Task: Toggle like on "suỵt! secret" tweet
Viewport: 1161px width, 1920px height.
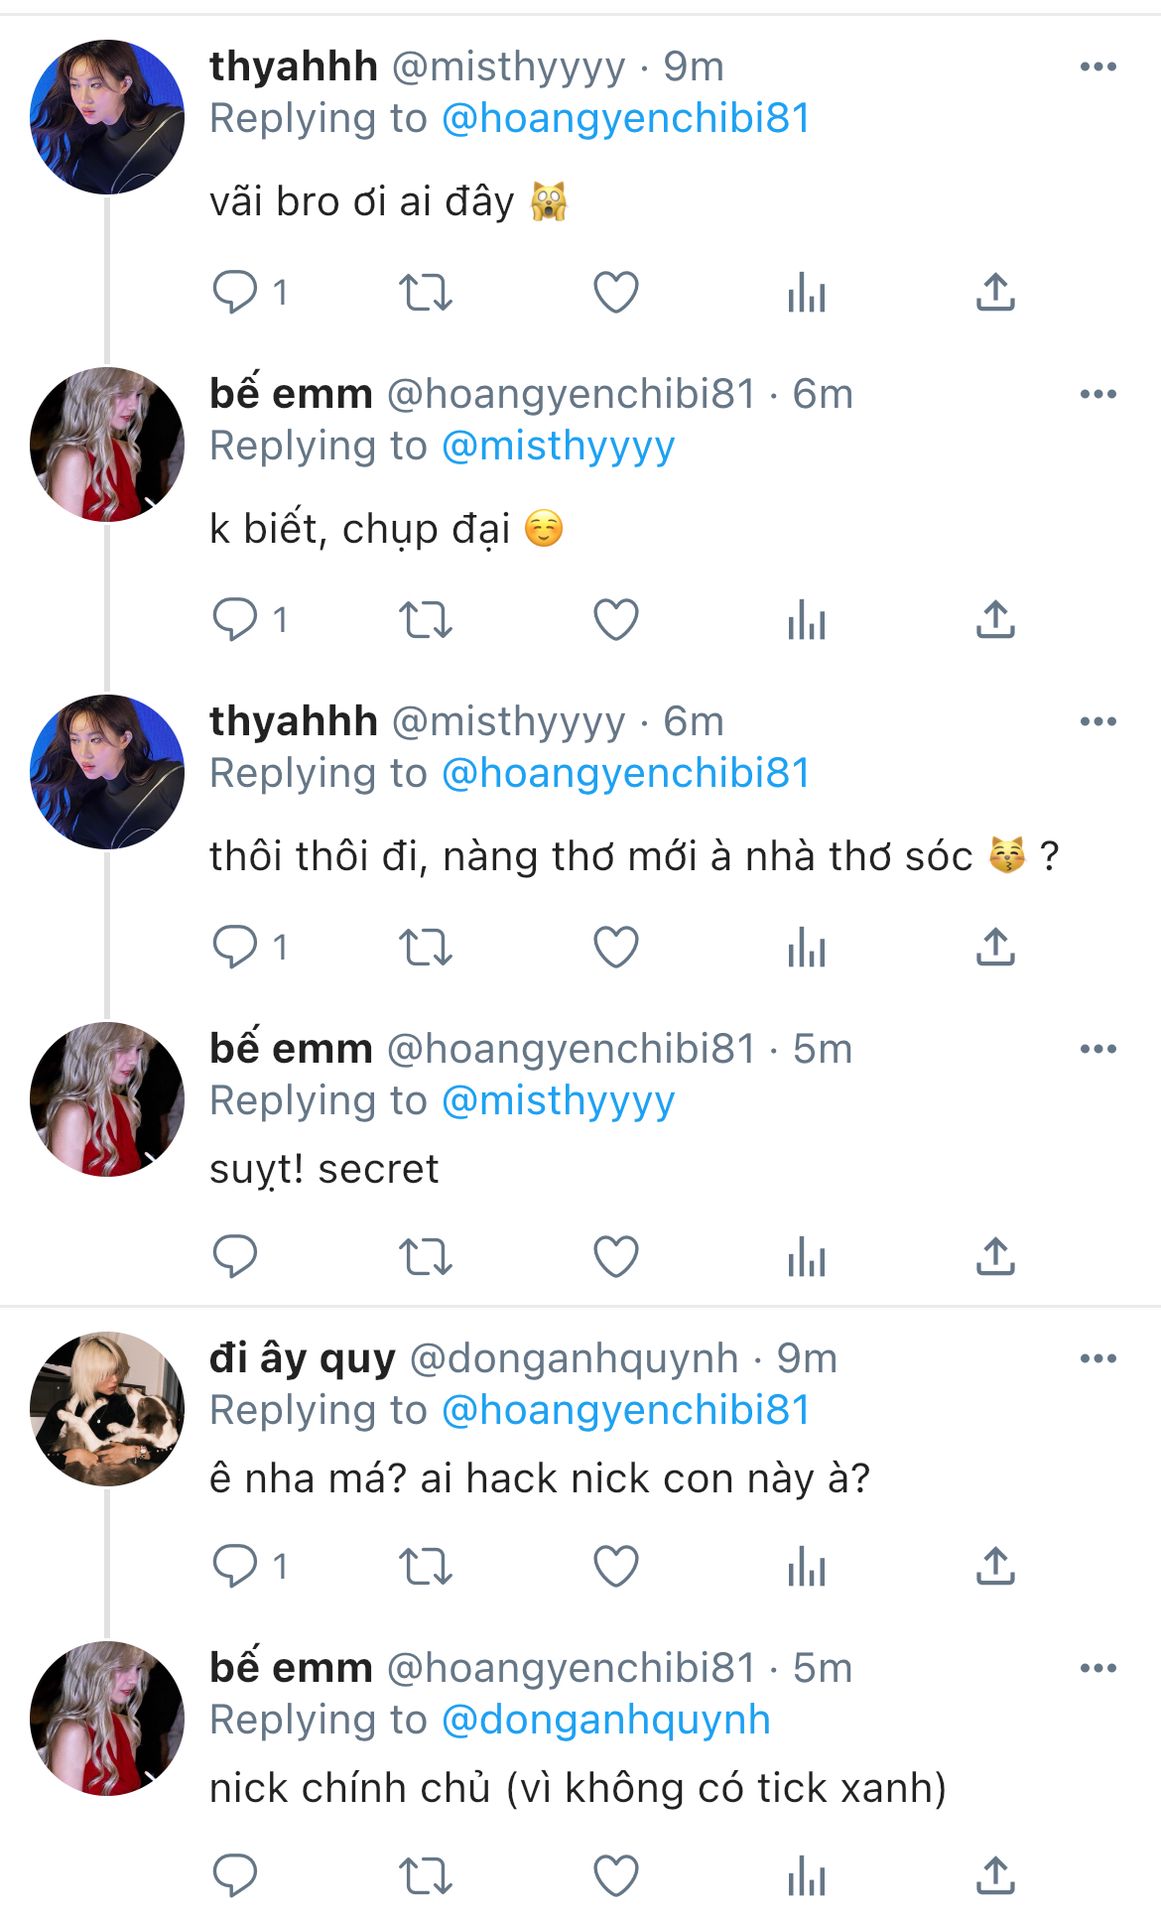Action: [615, 1257]
